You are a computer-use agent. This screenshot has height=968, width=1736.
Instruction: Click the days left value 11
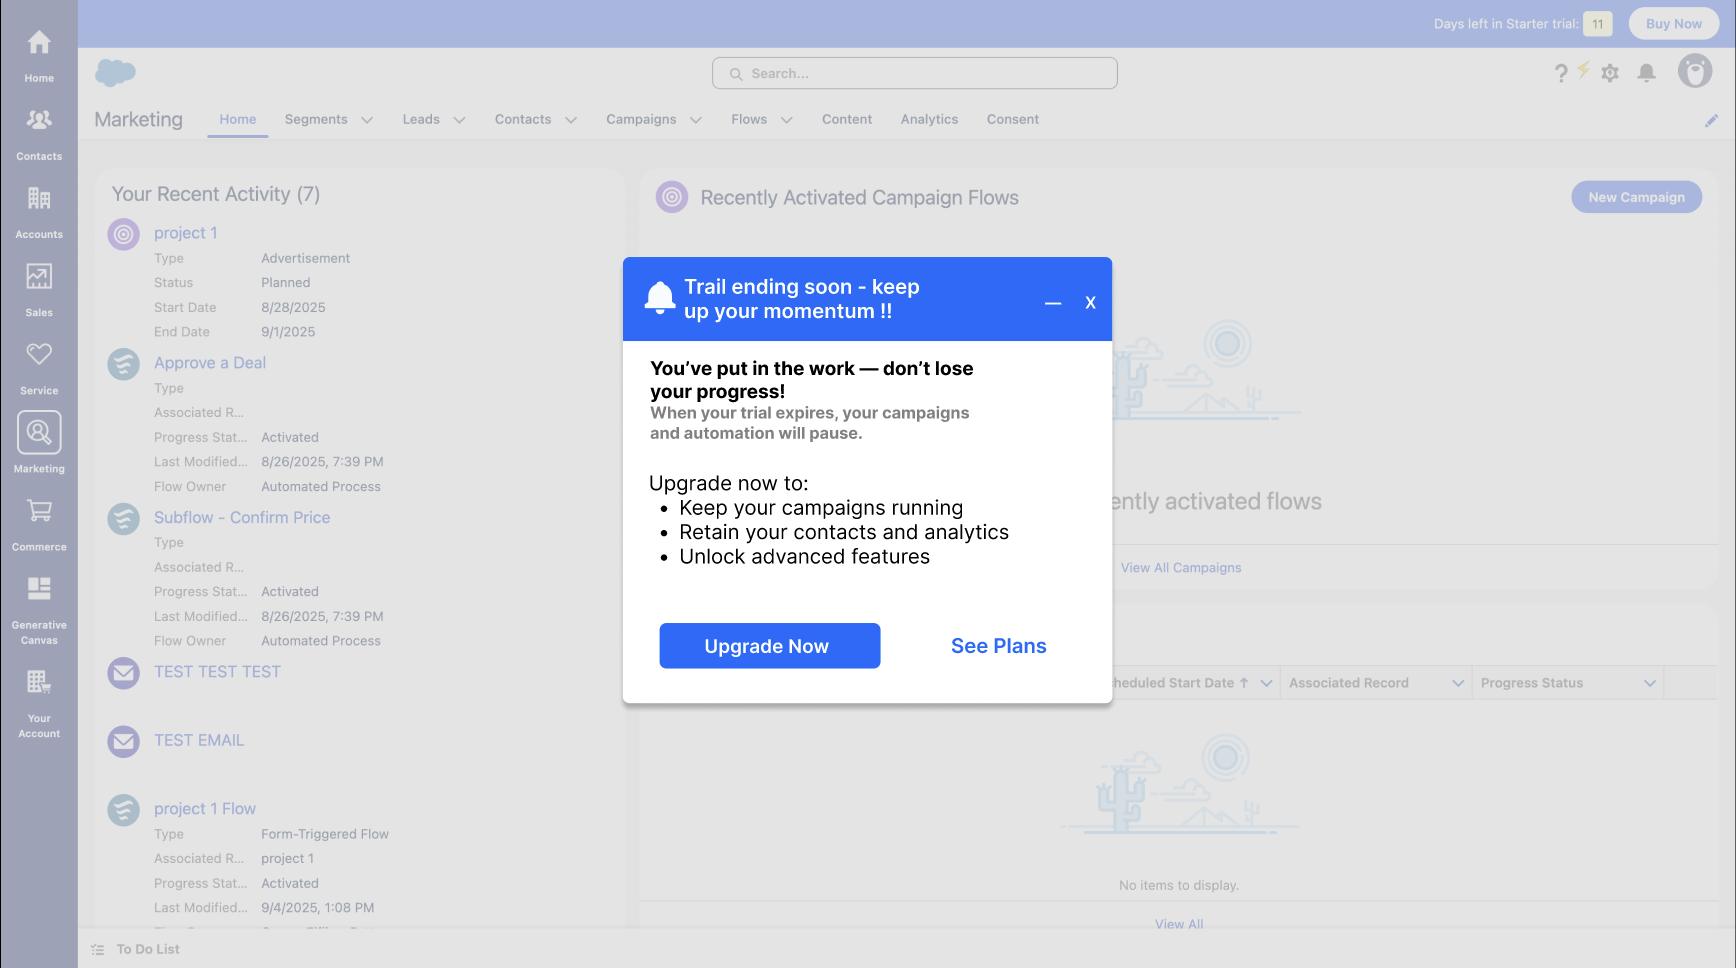coord(1598,24)
